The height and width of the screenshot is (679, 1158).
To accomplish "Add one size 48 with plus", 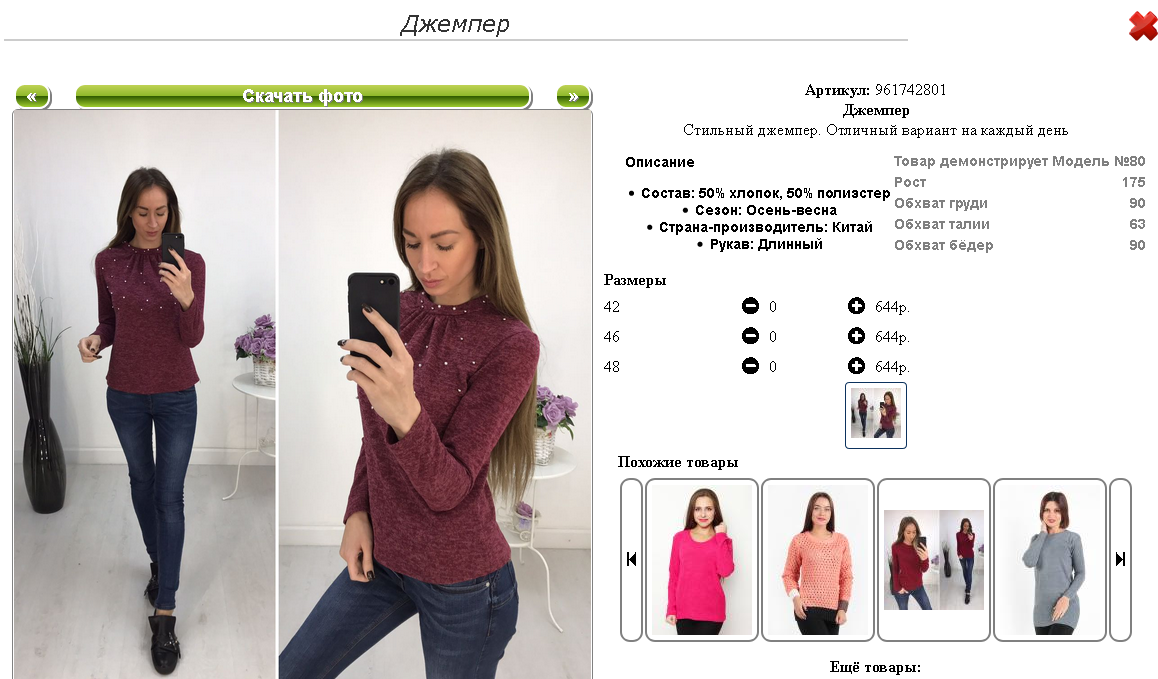I will [x=856, y=366].
